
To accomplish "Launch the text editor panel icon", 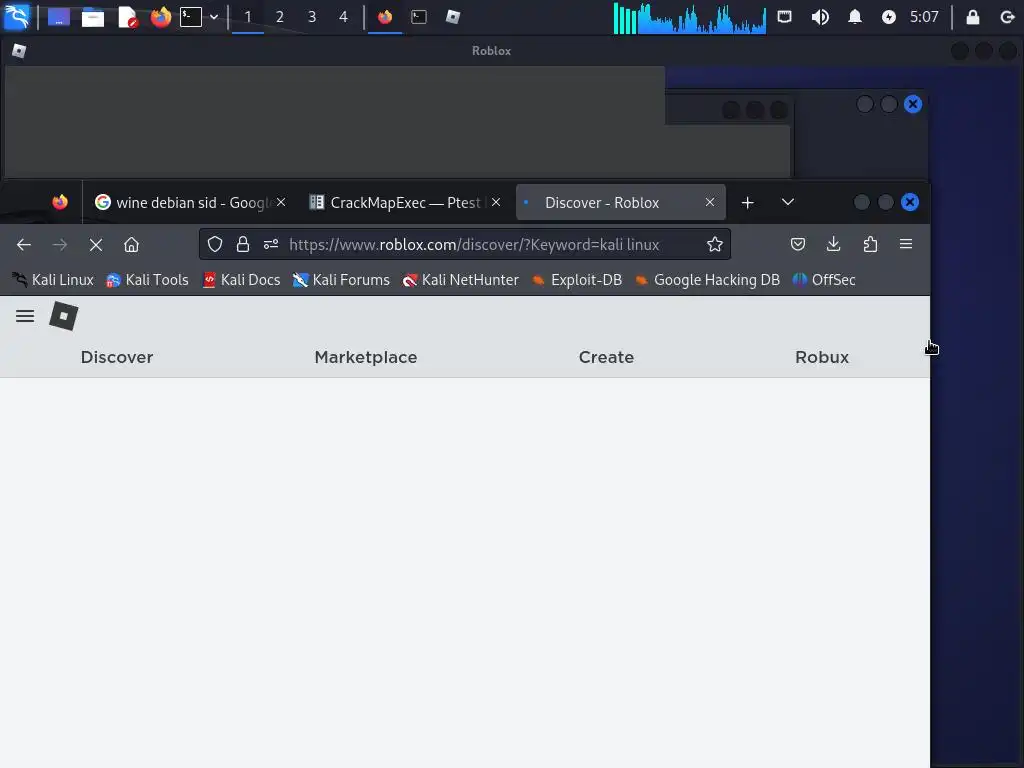I will [127, 16].
